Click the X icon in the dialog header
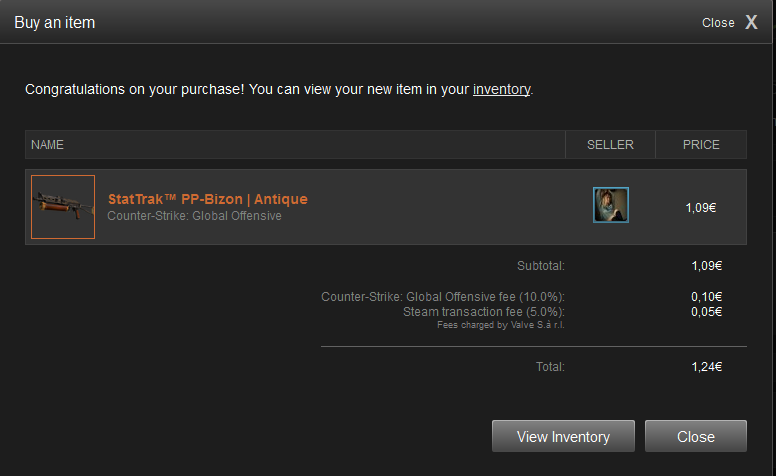This screenshot has width=776, height=476. pyautogui.click(x=751, y=22)
